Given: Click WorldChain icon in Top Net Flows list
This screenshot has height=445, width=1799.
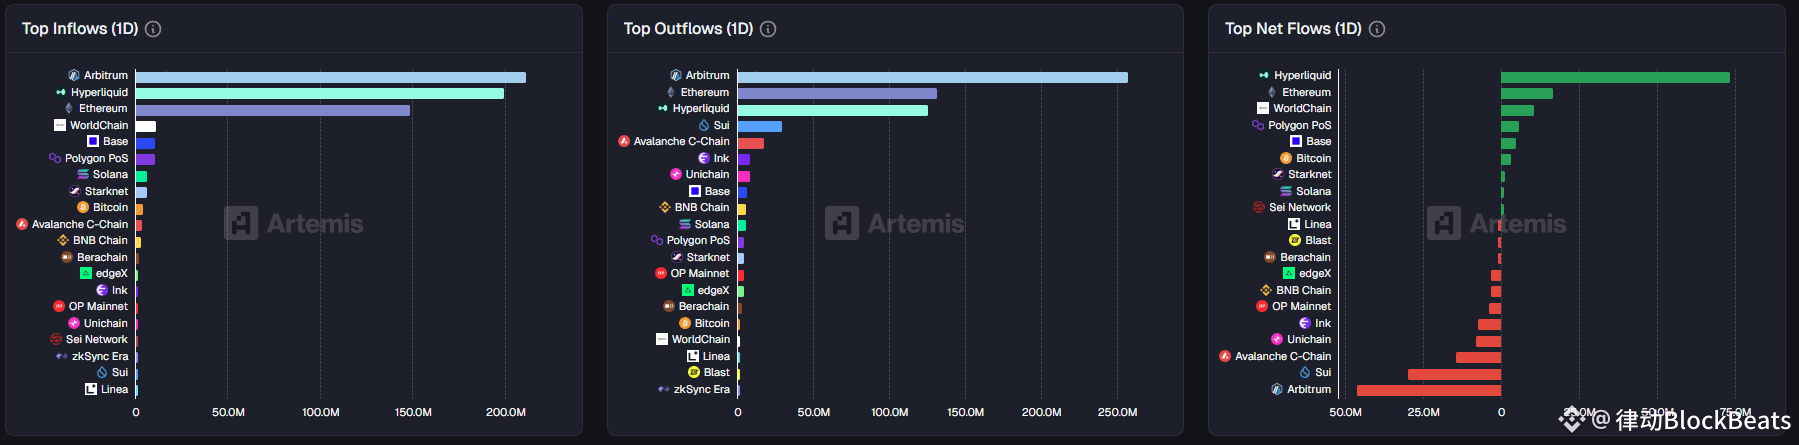Looking at the screenshot, I should (x=1263, y=108).
